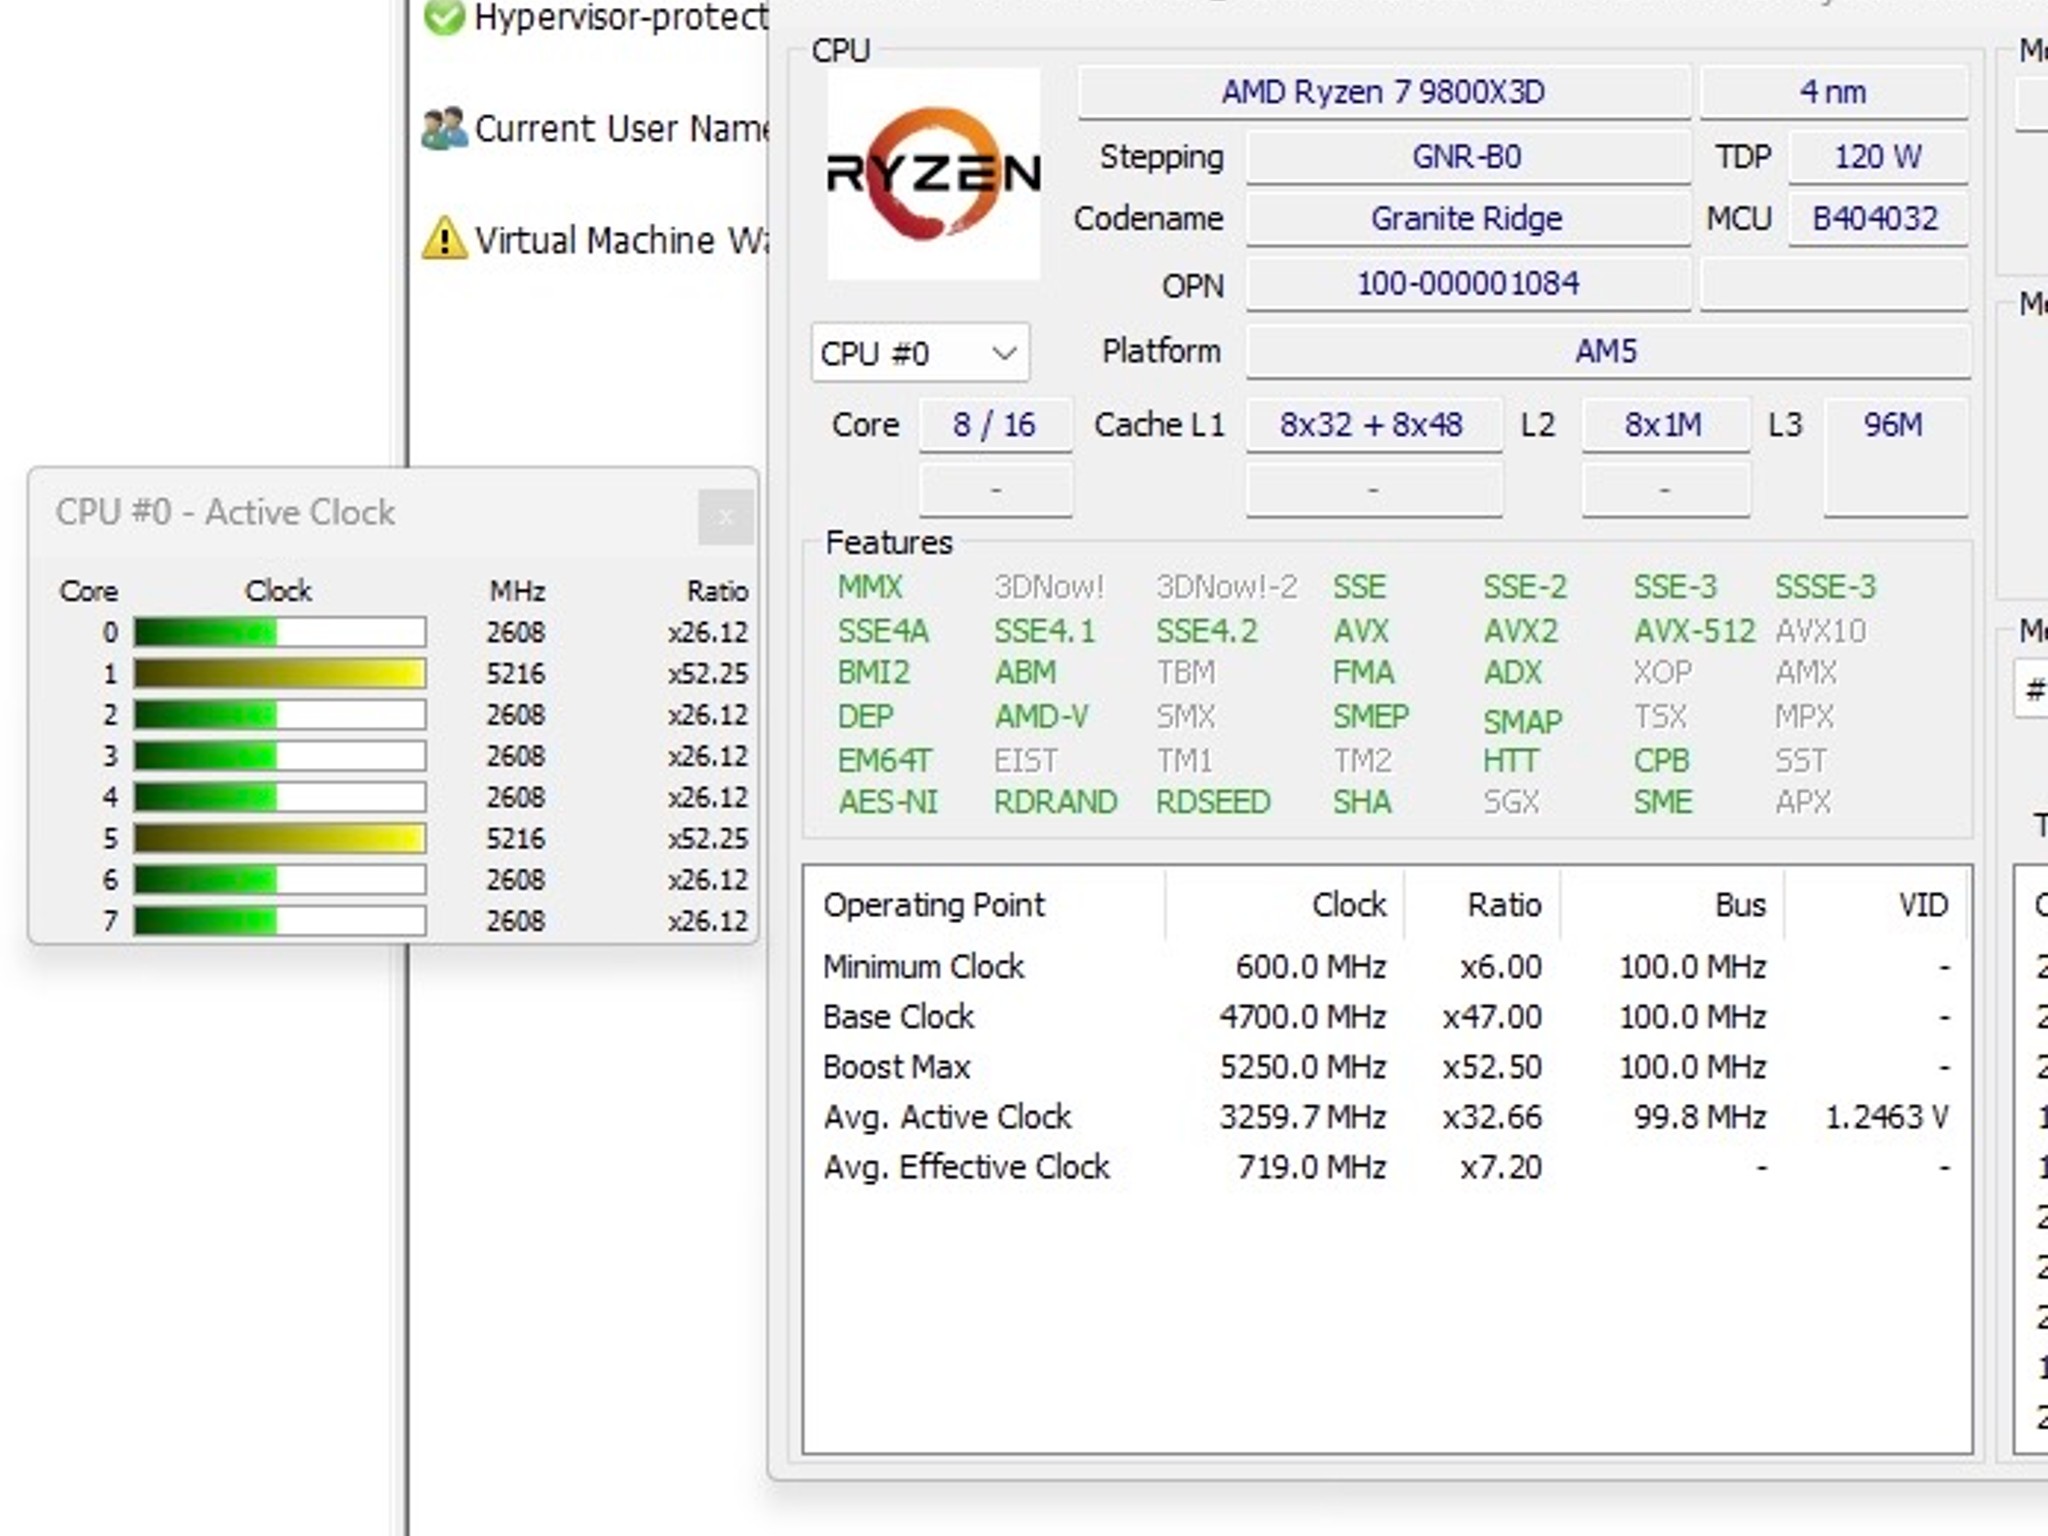
Task: Click the 2608 MHz value for Core 0
Action: pyautogui.click(x=516, y=632)
